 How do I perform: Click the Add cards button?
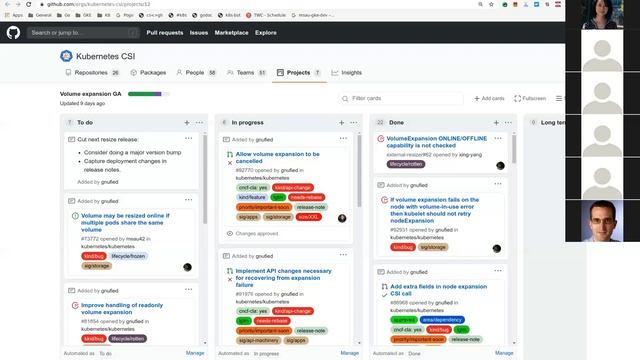coord(489,98)
